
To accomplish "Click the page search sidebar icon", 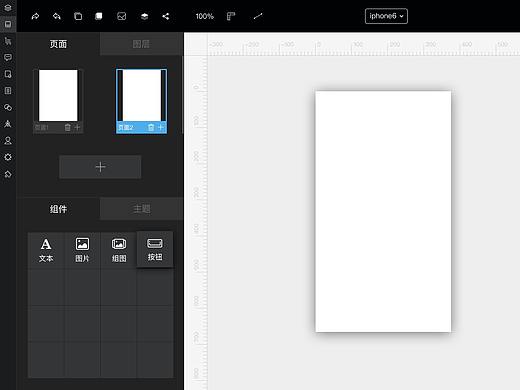I will 8,74.
